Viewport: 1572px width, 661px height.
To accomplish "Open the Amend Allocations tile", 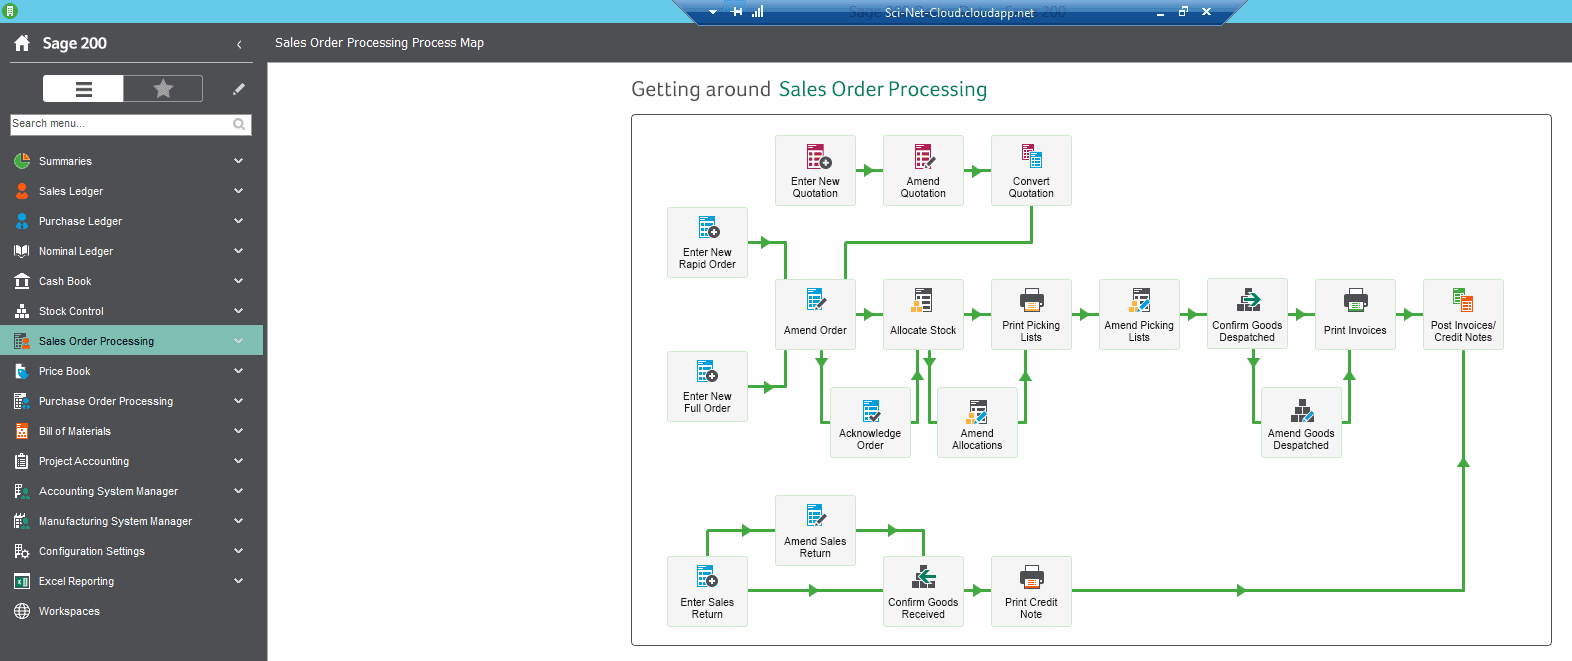I will click(x=977, y=422).
